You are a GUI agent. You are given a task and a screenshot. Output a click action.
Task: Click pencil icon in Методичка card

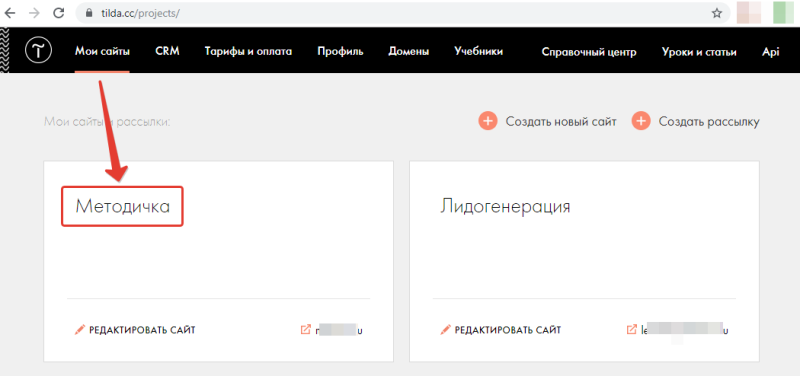[x=80, y=330]
